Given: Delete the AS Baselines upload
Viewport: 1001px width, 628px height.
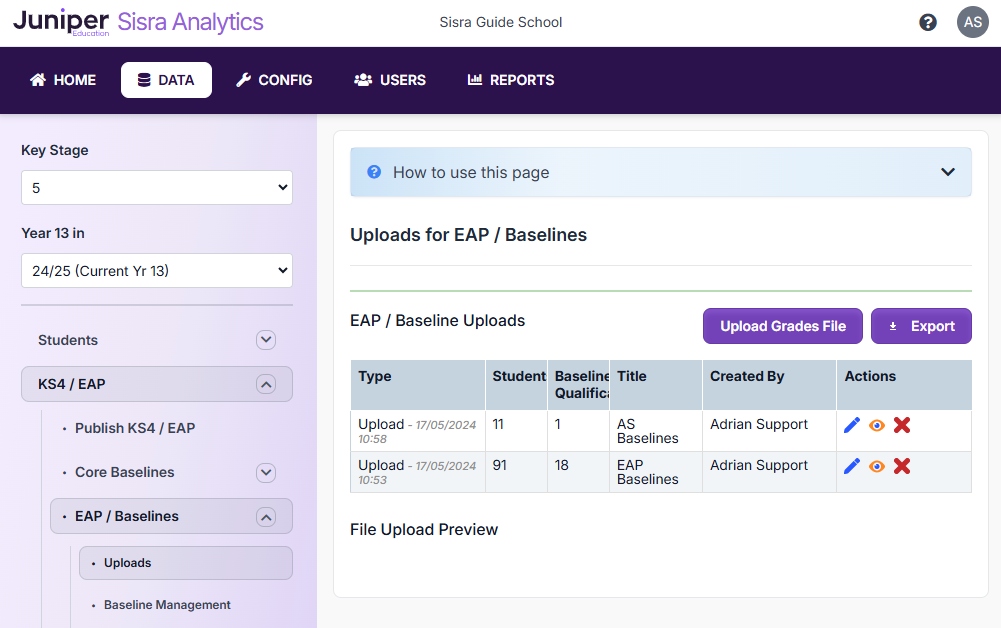Looking at the screenshot, I should (902, 425).
